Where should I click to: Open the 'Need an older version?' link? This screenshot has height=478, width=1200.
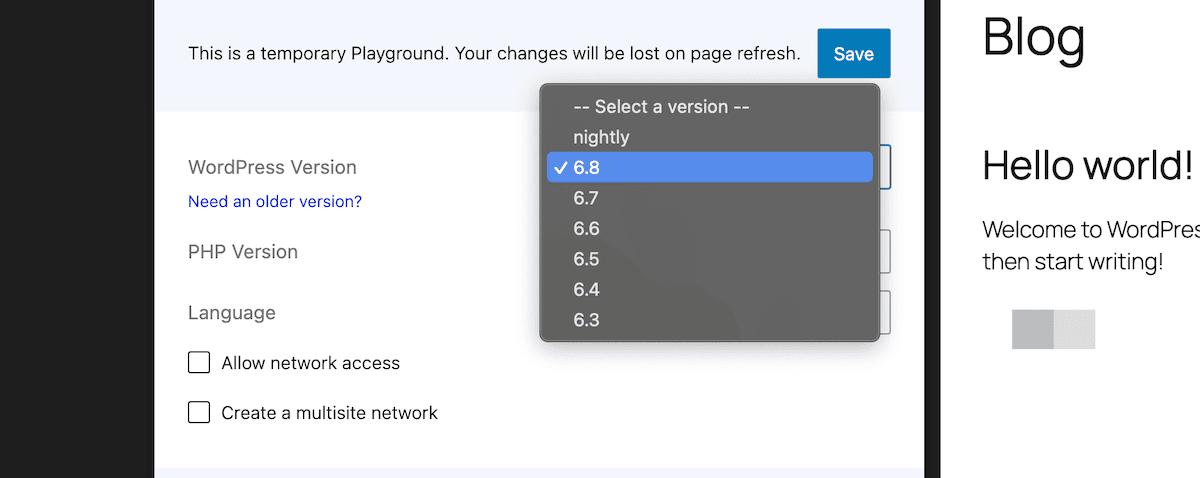coord(275,201)
